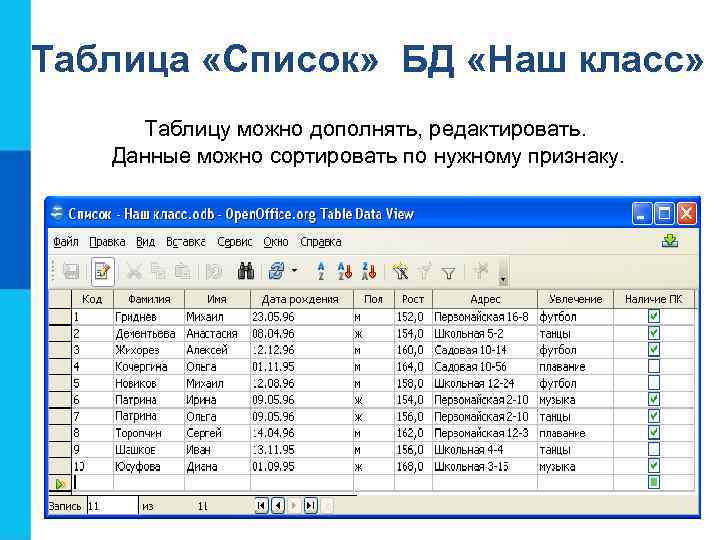Click the Код column header

point(92,299)
